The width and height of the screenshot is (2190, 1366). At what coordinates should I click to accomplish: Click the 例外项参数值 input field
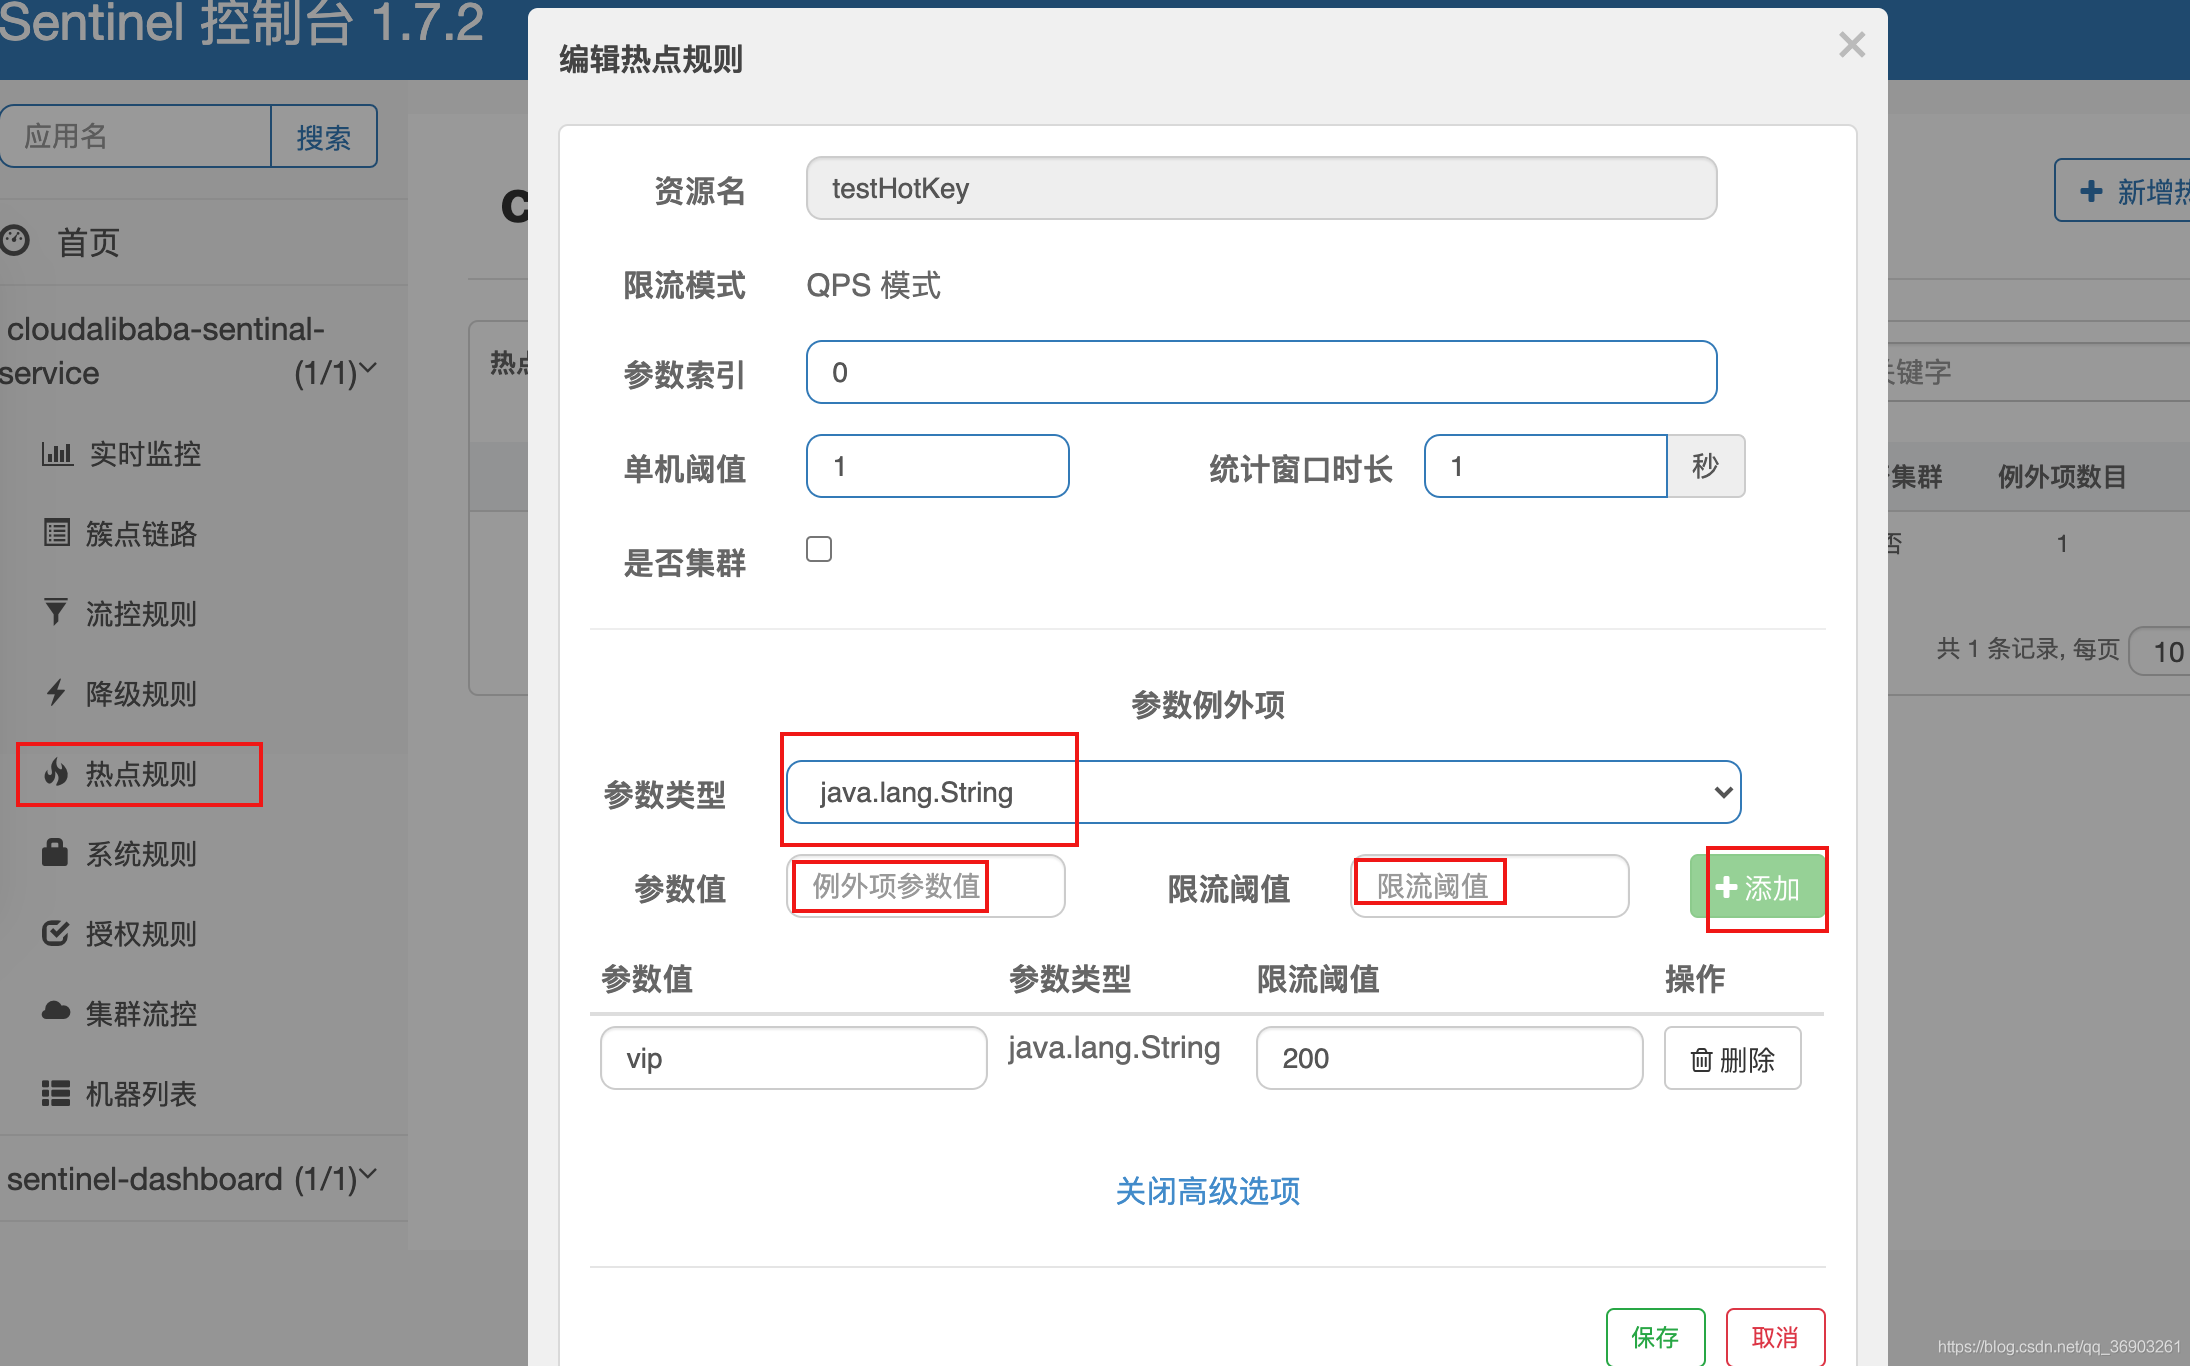pyautogui.click(x=926, y=886)
